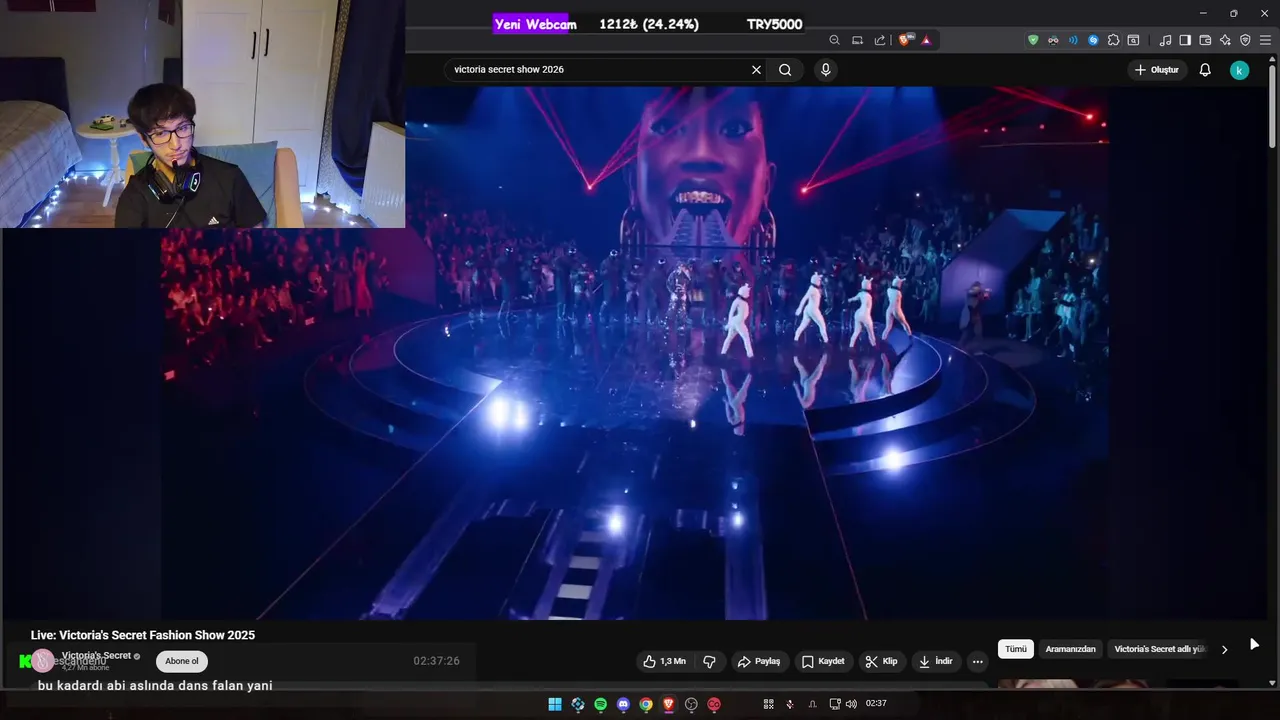Select the Victoria's Secret adlı yükleyen chip
This screenshot has width=1280, height=720.
(x=1160, y=649)
